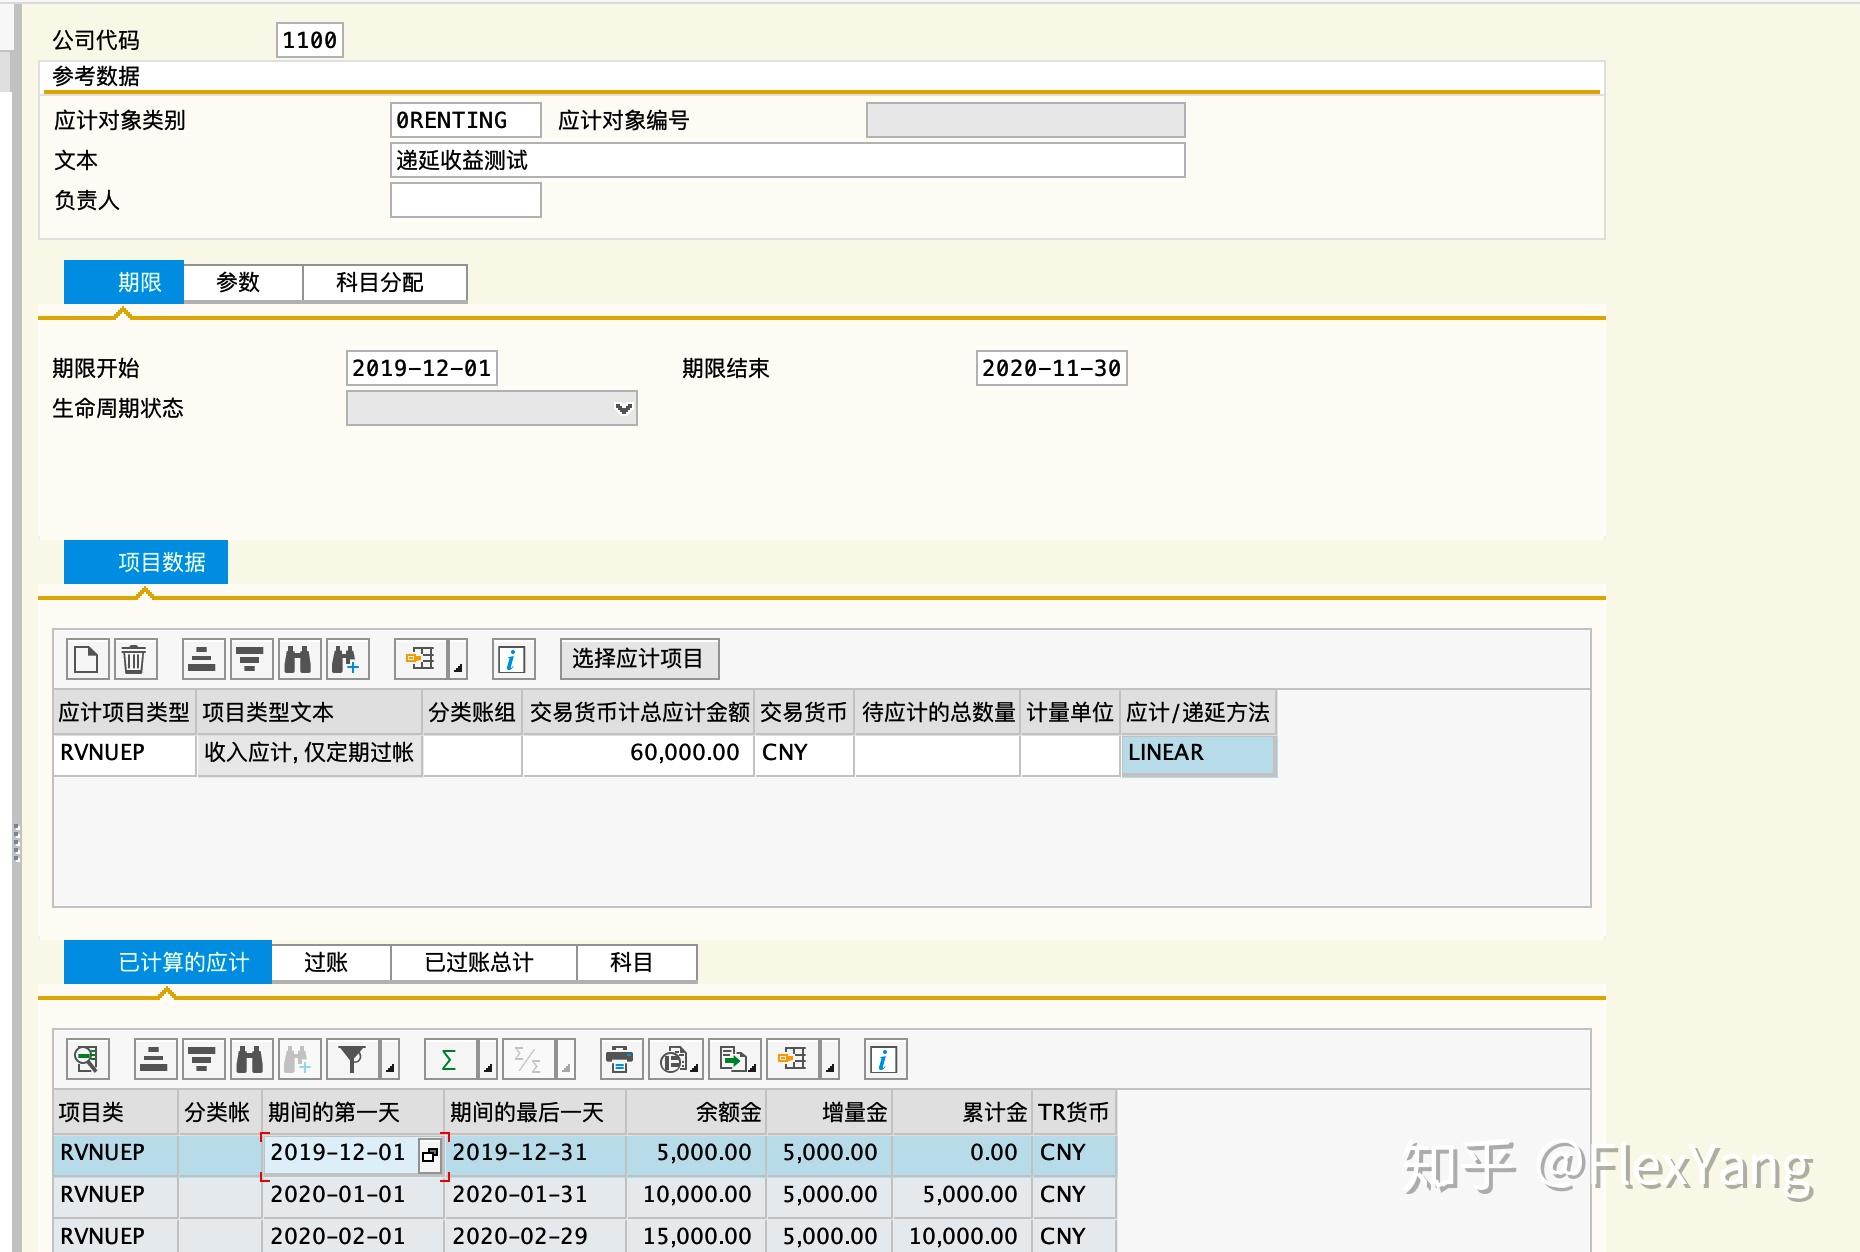Click the 应计对象类别 field 0RENTING

(x=466, y=120)
